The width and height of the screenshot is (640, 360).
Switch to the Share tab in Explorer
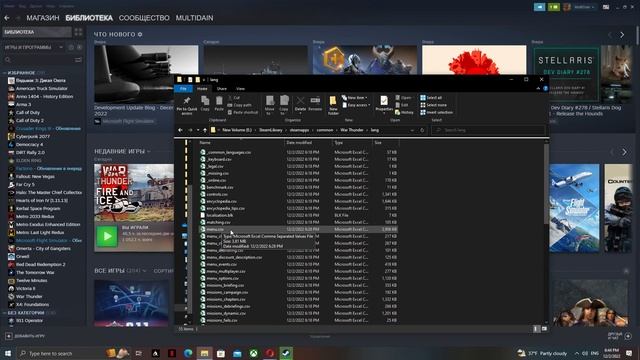click(x=222, y=89)
